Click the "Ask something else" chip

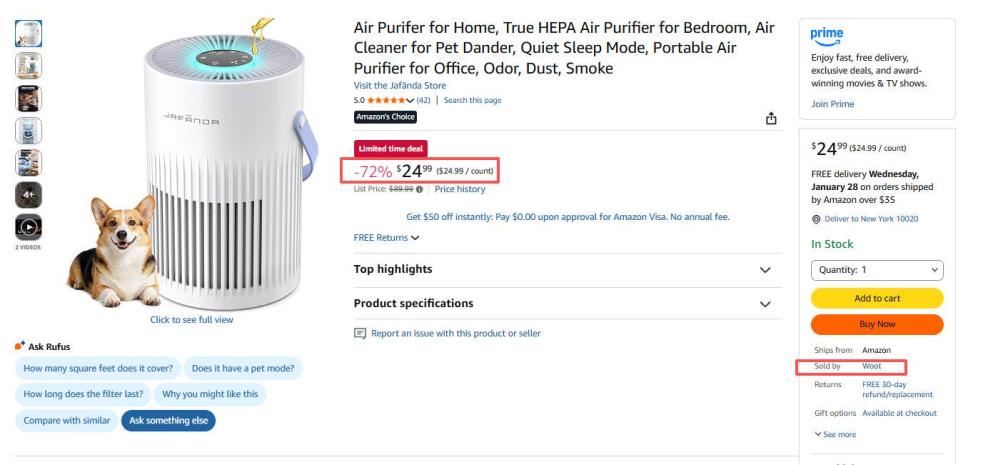(x=168, y=420)
